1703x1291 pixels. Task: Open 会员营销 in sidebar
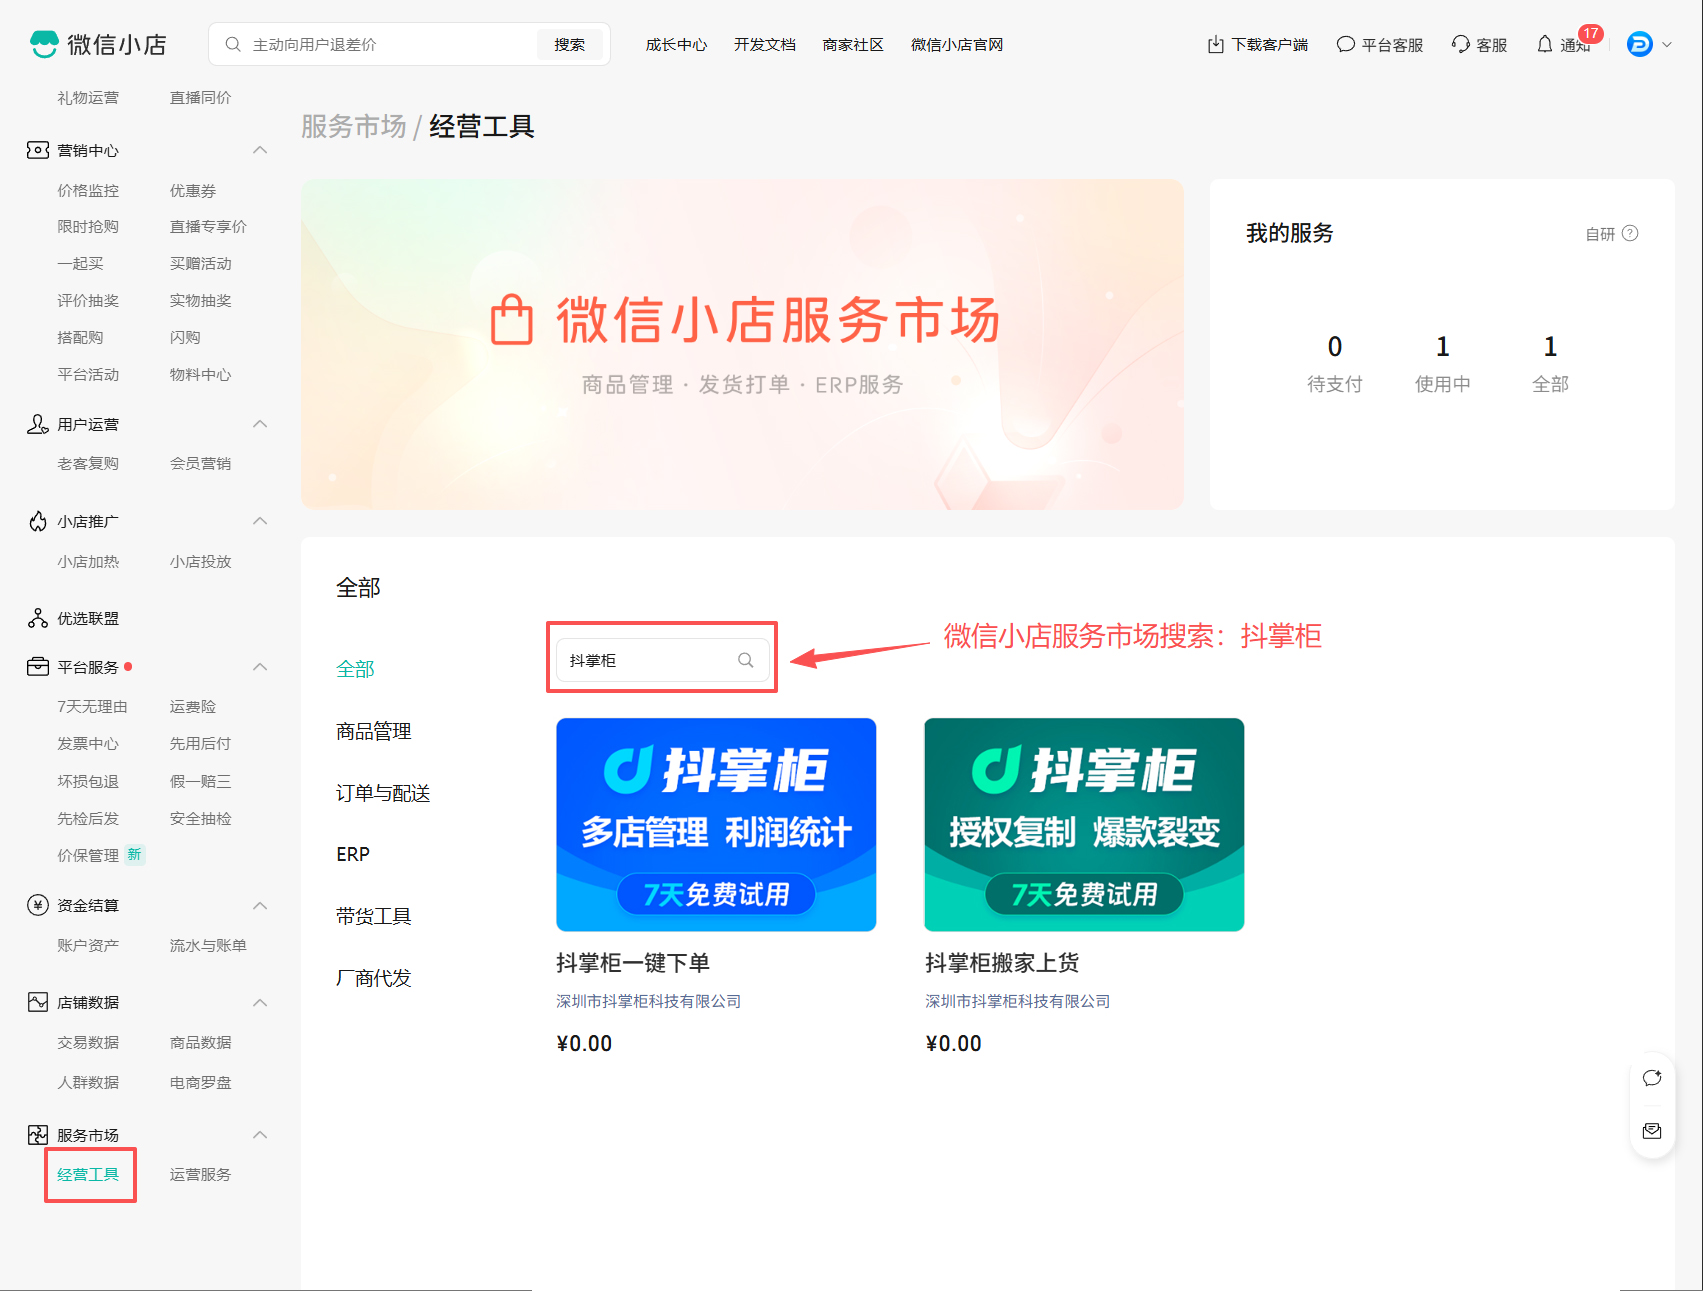(x=200, y=463)
